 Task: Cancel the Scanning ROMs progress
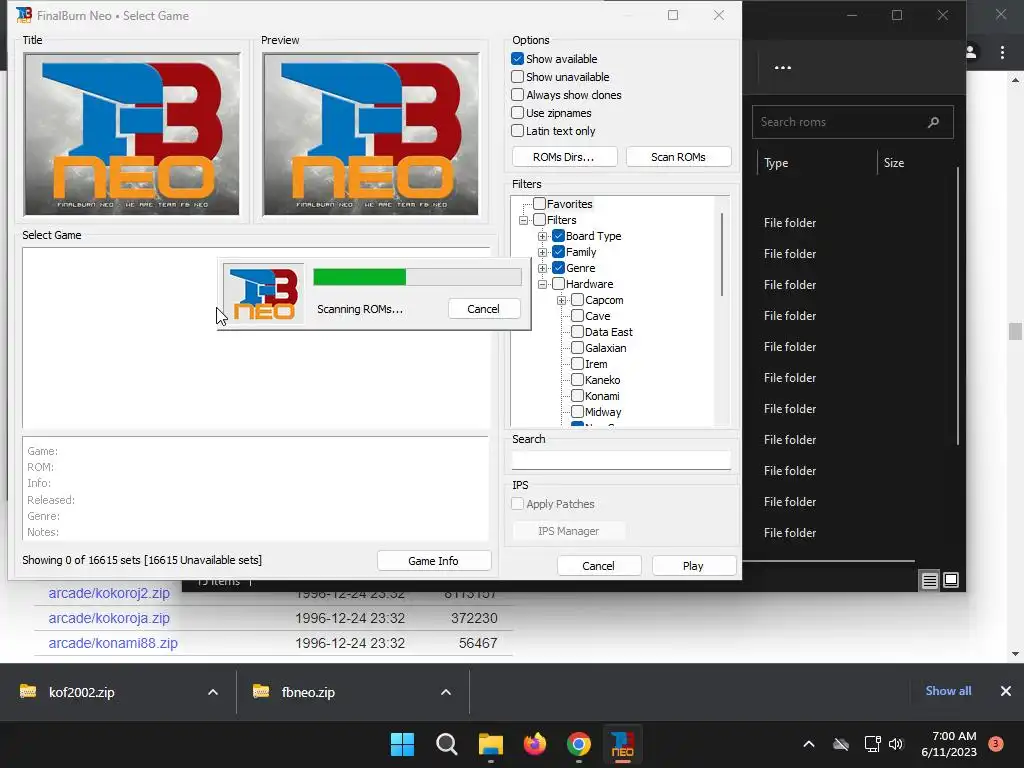484,309
